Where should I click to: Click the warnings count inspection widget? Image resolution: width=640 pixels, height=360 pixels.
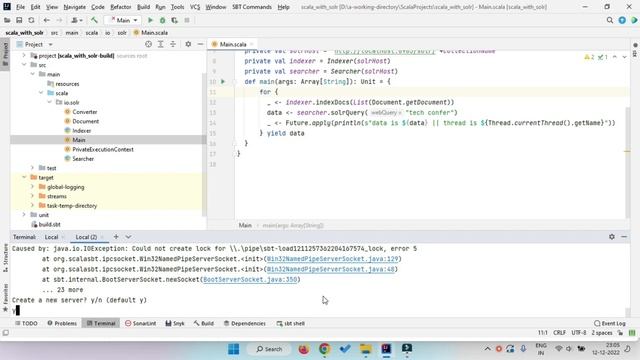coord(589,57)
